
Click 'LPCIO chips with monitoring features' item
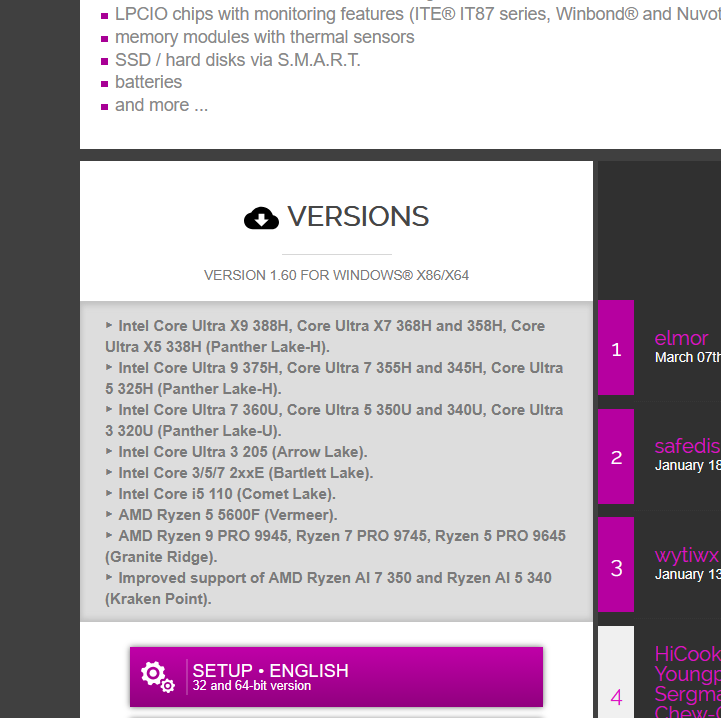[418, 14]
